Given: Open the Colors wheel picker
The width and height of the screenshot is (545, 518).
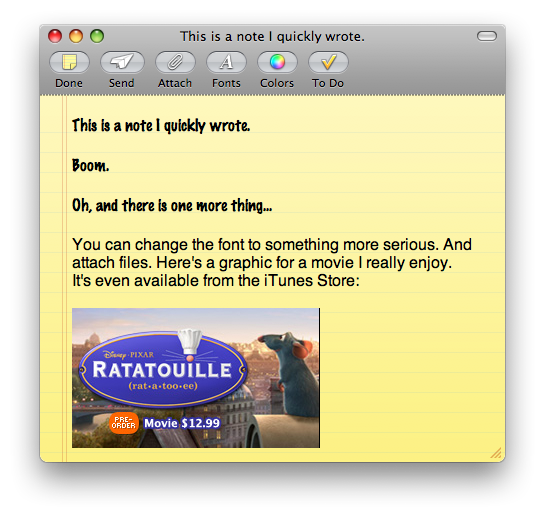Looking at the screenshot, I should (x=277, y=62).
